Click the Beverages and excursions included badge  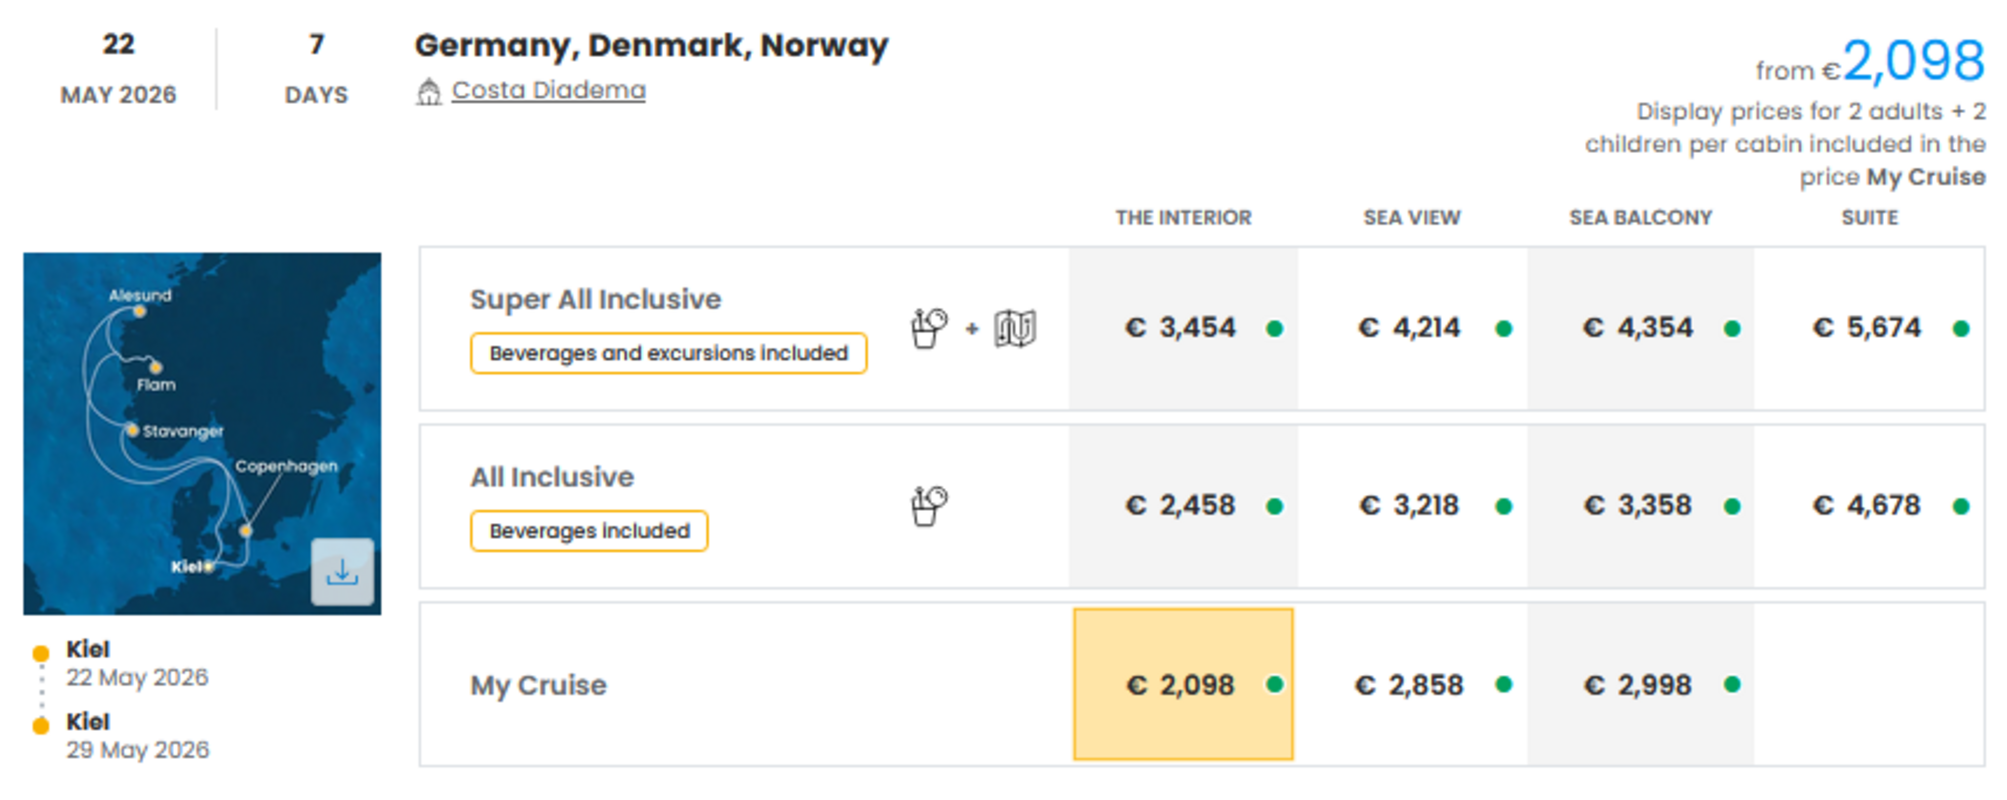(x=668, y=353)
